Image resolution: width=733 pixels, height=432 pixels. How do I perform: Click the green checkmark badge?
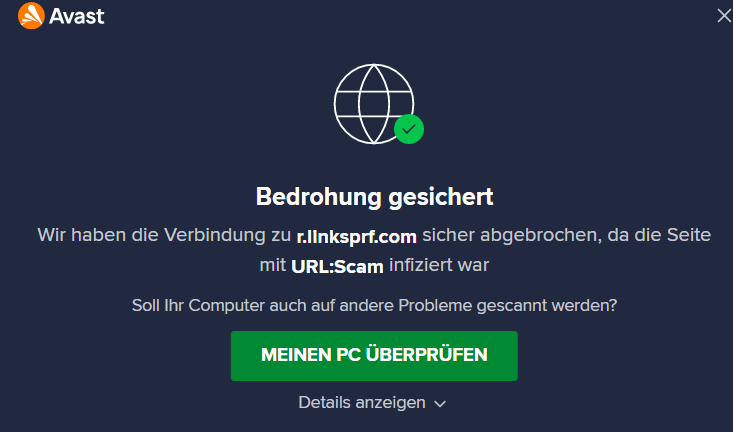pos(409,129)
